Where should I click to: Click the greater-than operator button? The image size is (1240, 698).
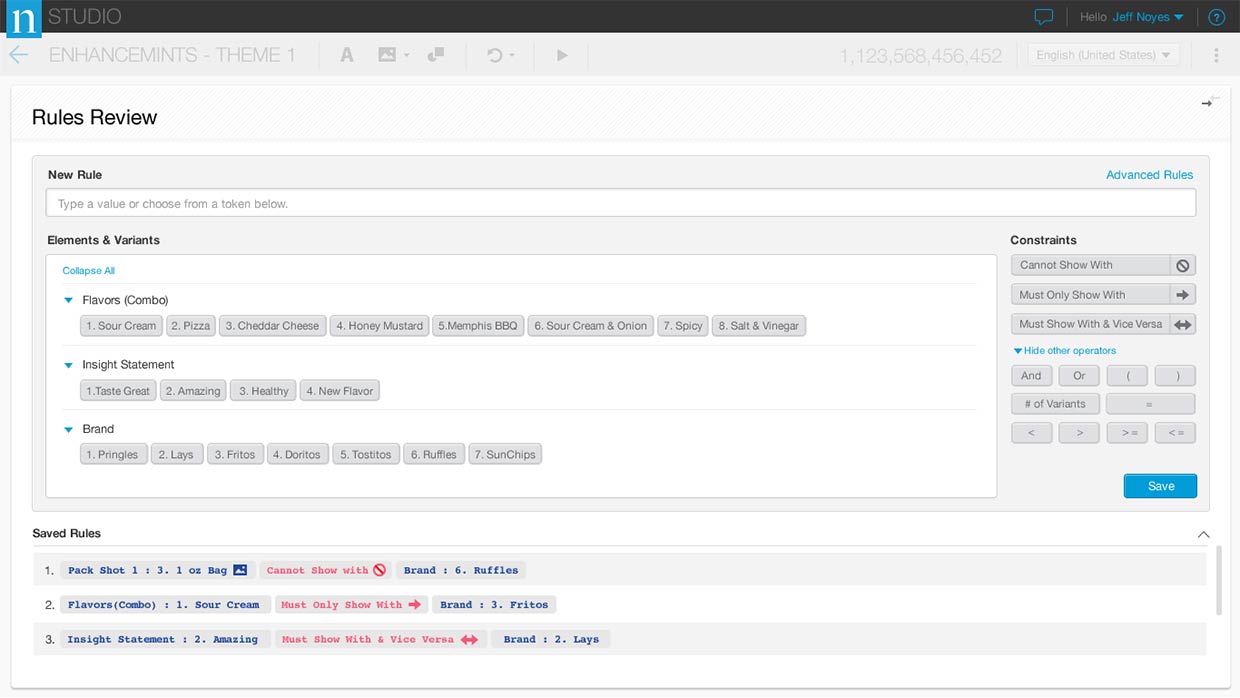[x=1079, y=433]
